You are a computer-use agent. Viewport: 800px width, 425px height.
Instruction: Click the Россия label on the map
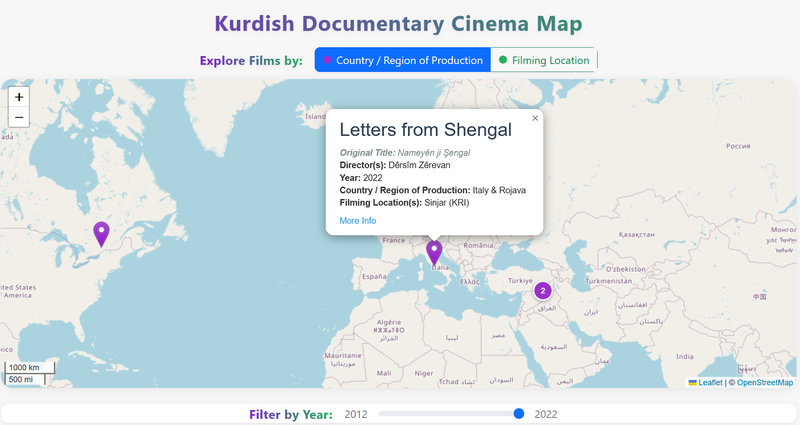click(x=738, y=146)
